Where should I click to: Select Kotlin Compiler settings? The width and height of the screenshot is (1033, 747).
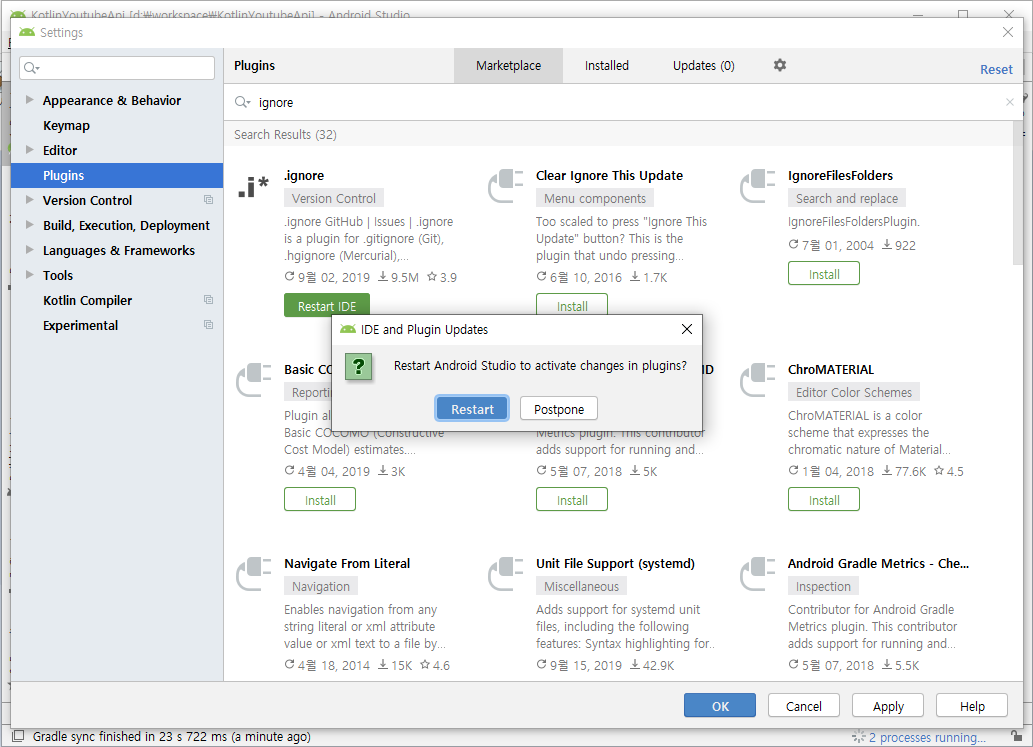(87, 300)
